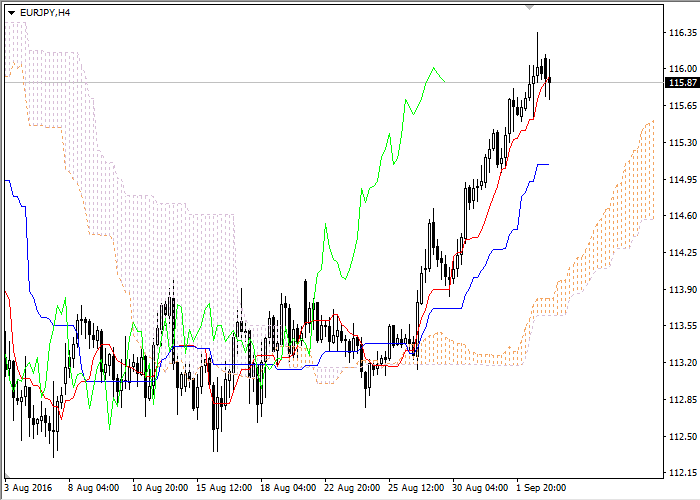Select the purple dotted cloud at upper left

click(54, 85)
